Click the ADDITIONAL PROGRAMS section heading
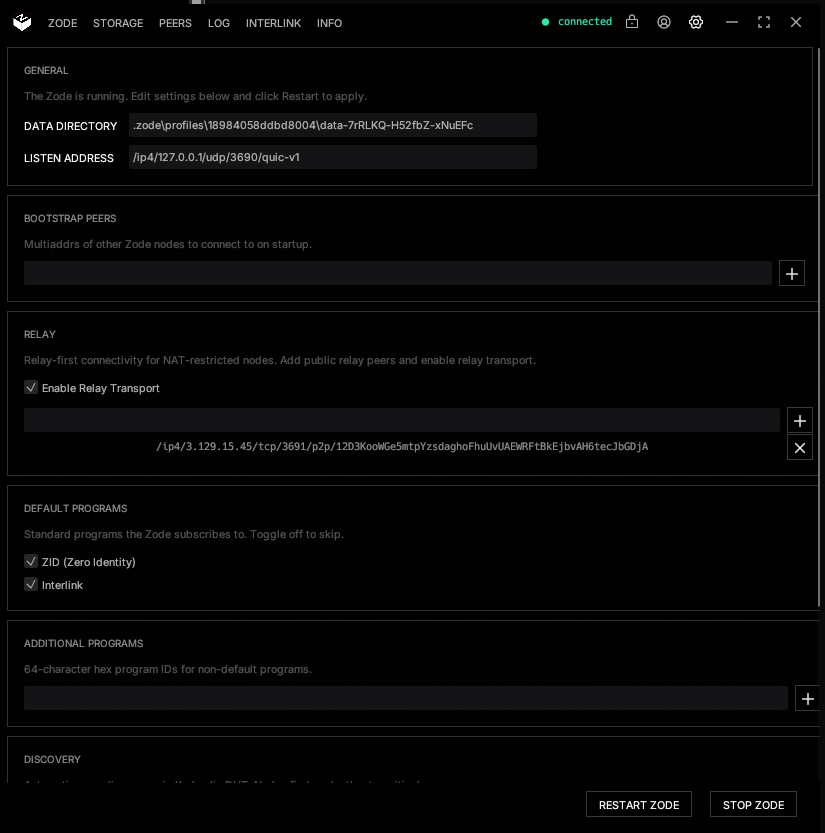Viewport: 825px width, 833px height. pyautogui.click(x=83, y=644)
